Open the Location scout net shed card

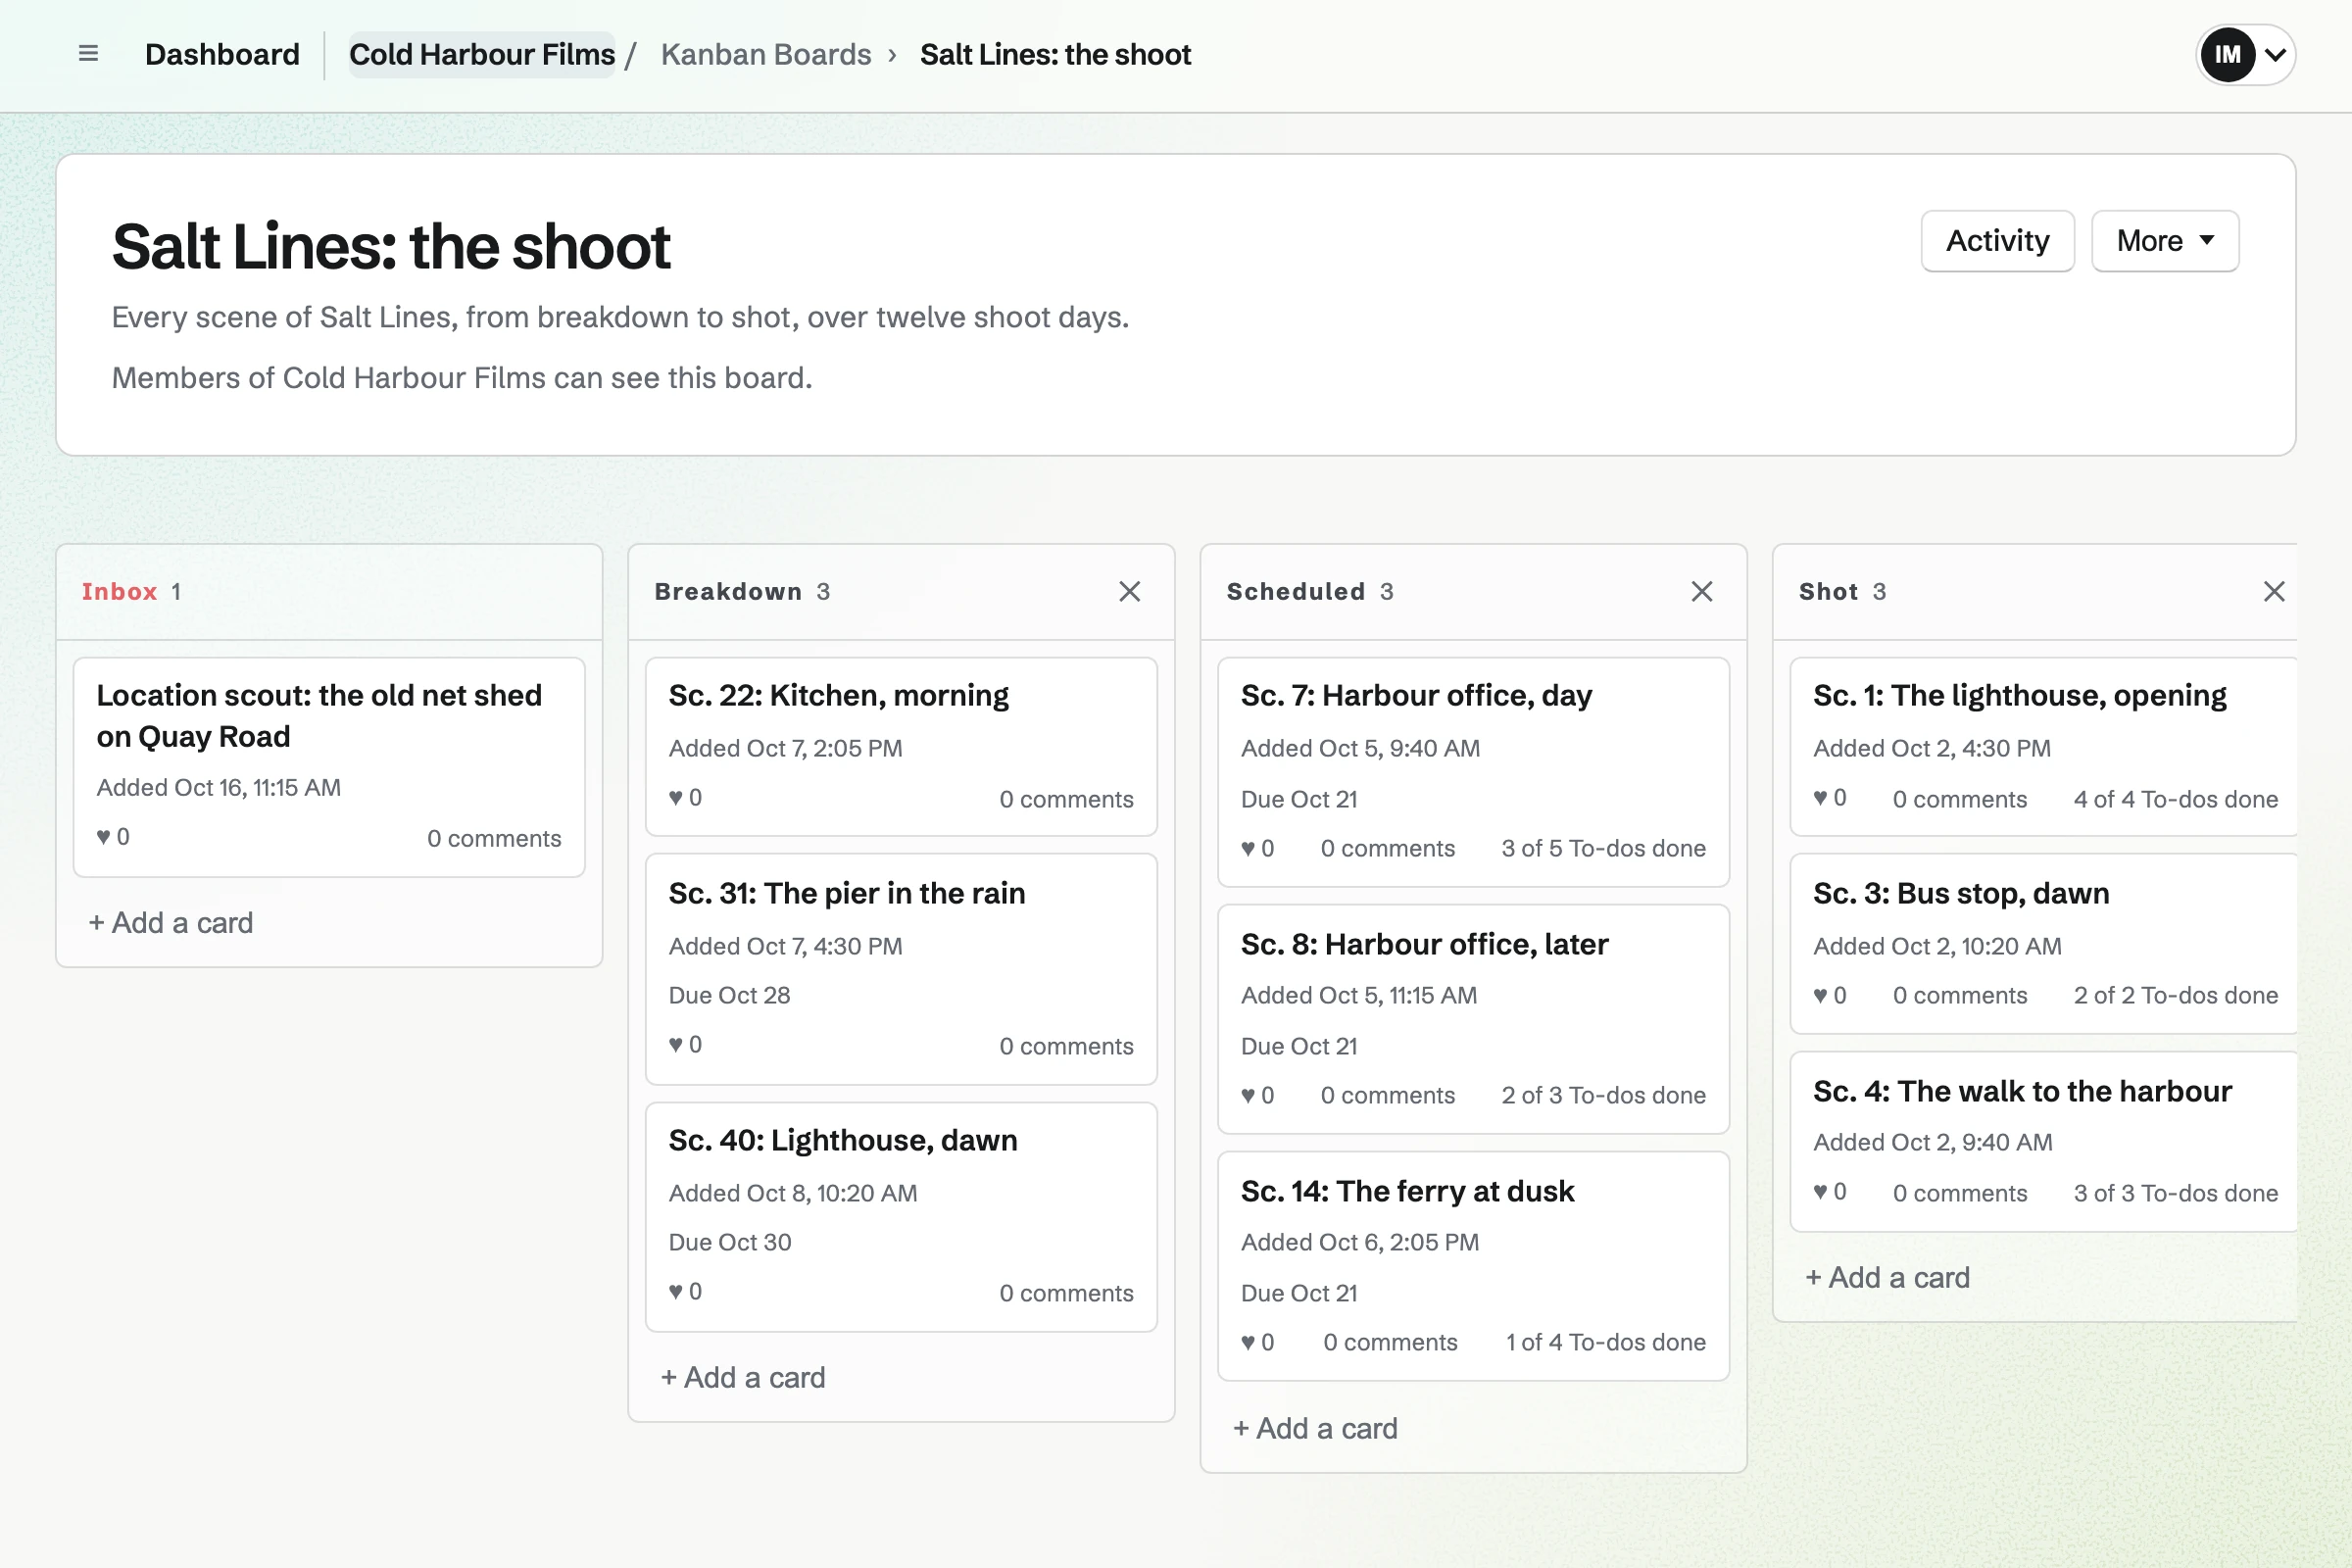point(319,716)
